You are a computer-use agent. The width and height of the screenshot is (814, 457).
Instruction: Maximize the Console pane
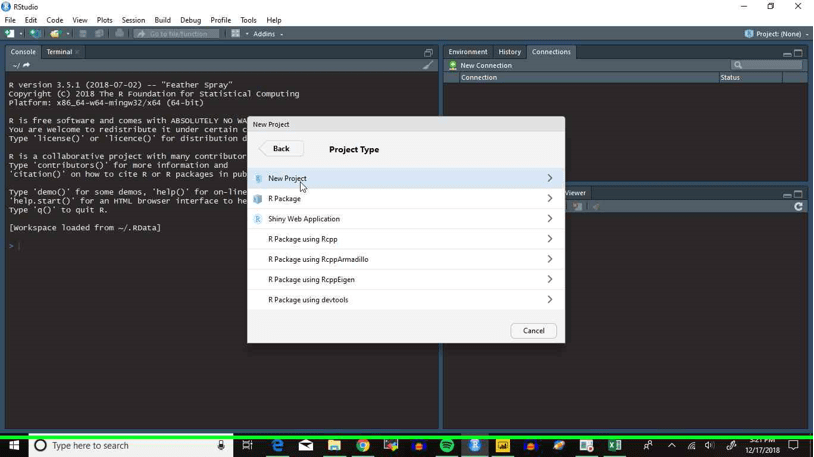pyautogui.click(x=428, y=52)
